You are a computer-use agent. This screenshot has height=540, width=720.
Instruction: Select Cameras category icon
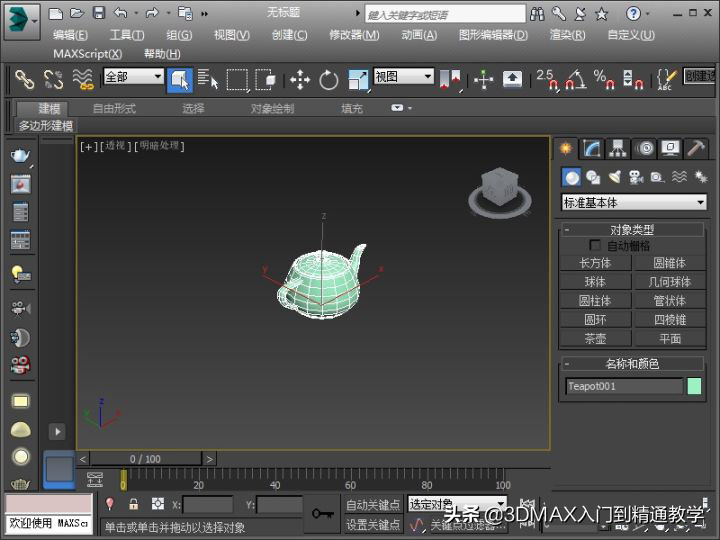point(636,177)
